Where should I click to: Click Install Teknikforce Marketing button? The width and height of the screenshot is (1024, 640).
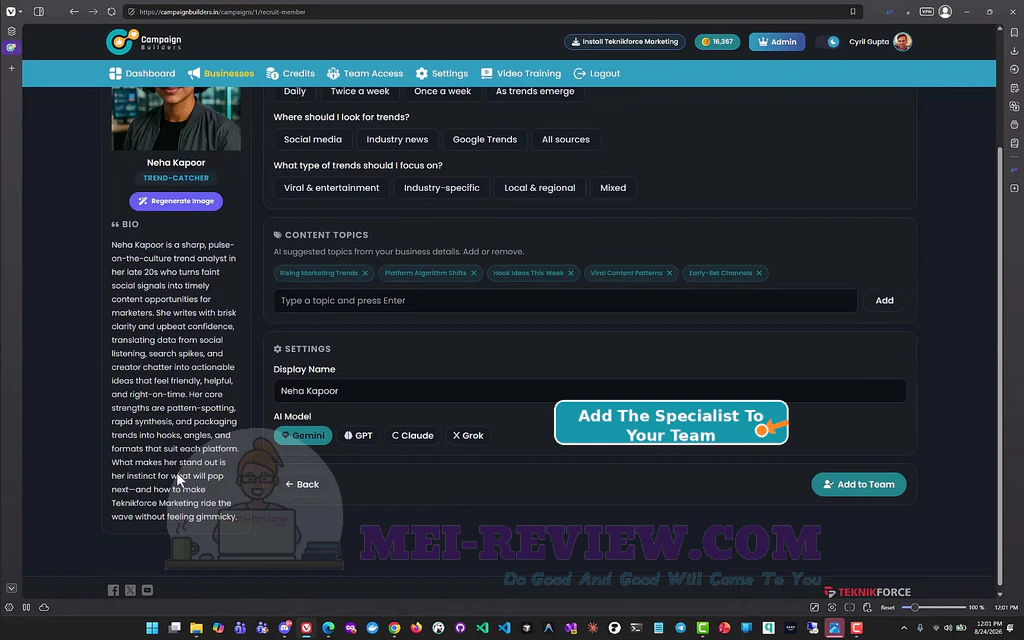point(625,42)
